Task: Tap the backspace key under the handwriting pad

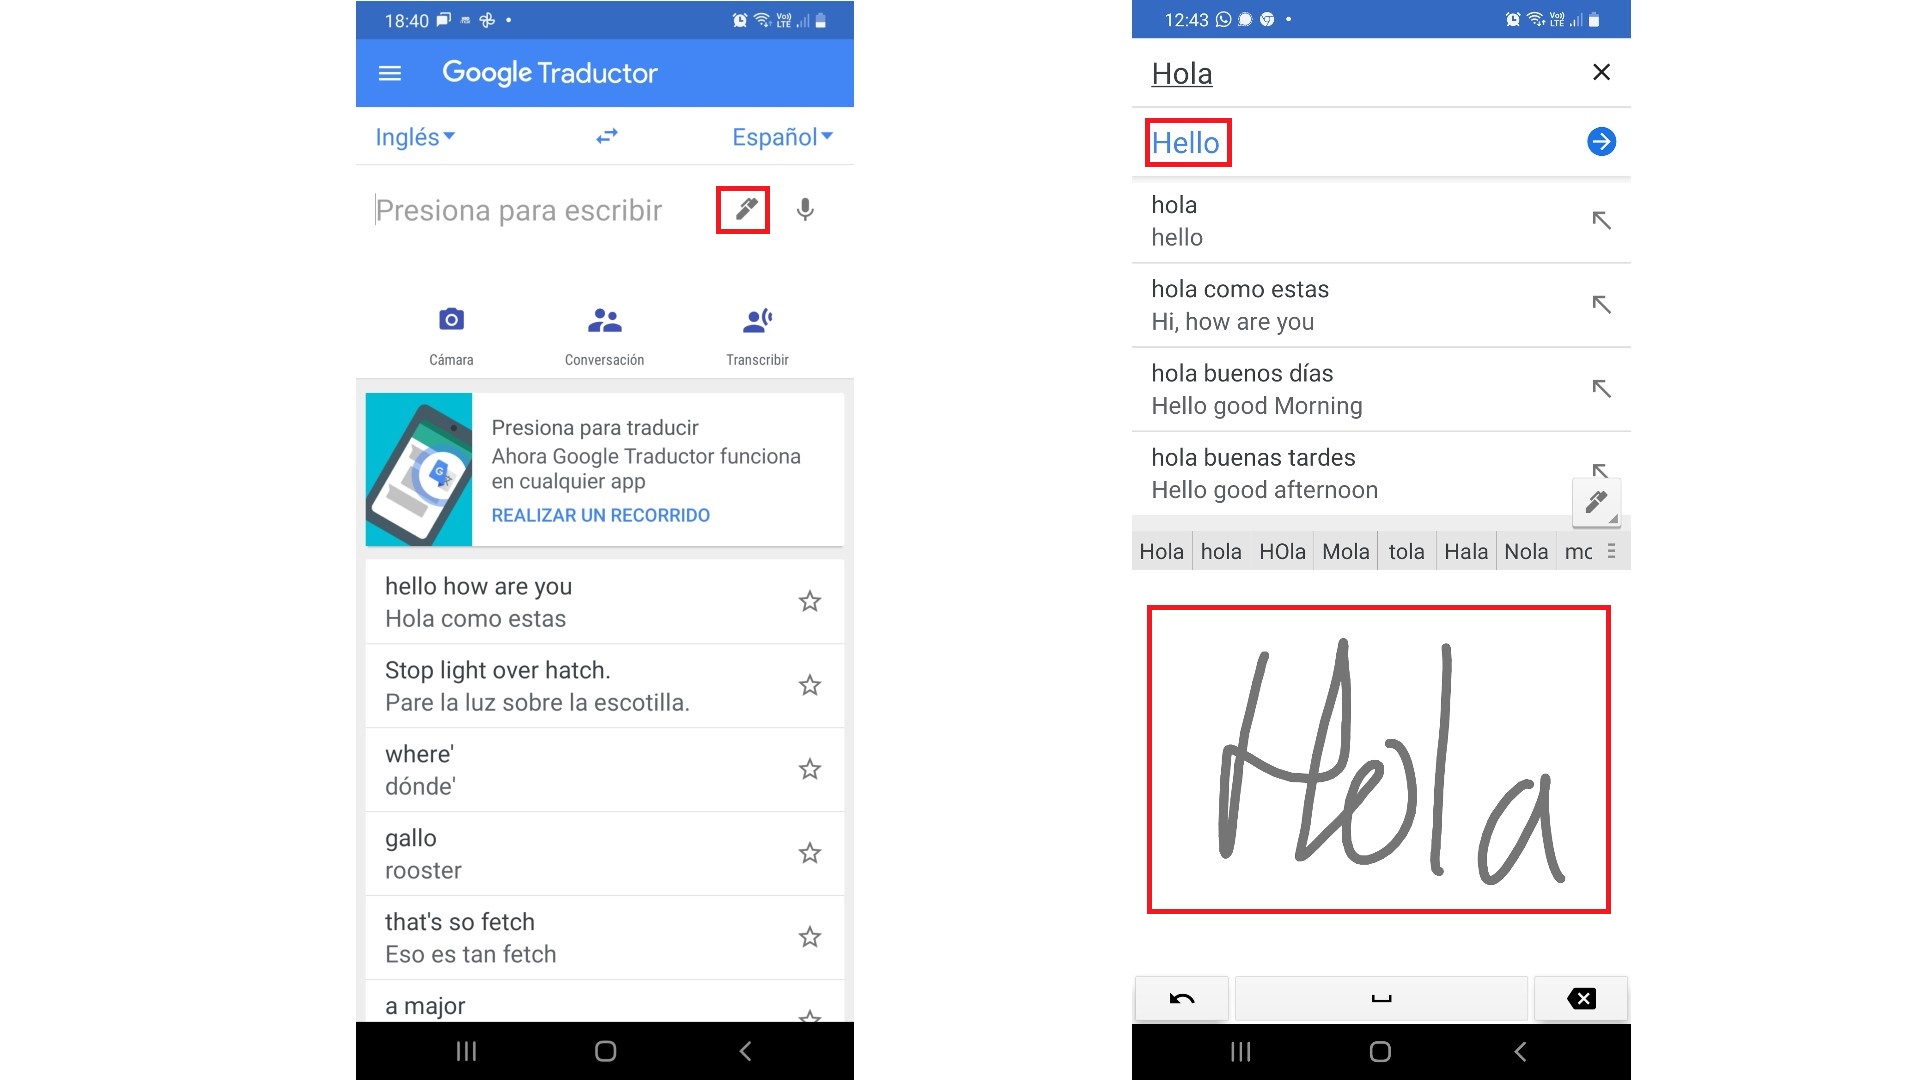Action: pyautogui.click(x=1580, y=997)
